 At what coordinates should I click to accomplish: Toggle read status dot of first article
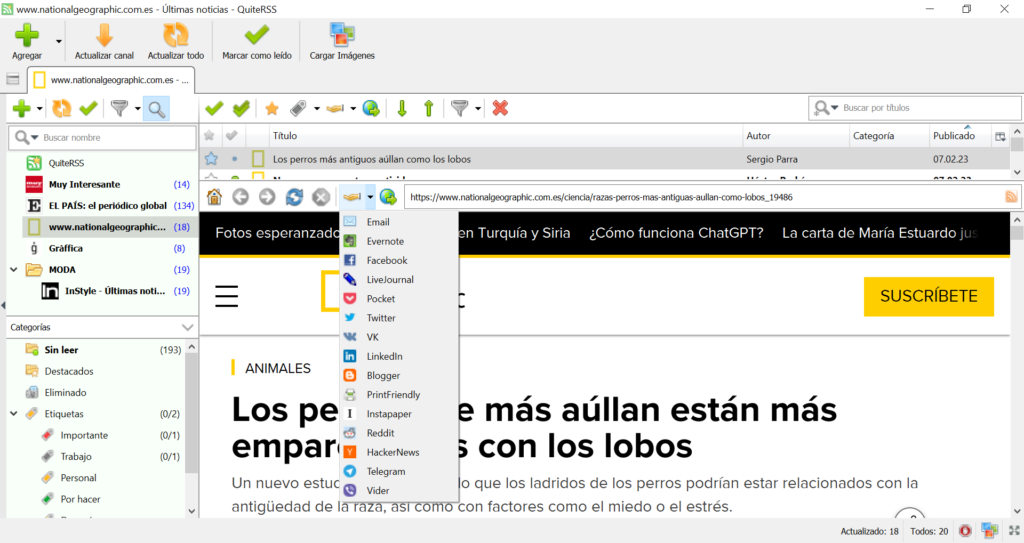pos(234,158)
